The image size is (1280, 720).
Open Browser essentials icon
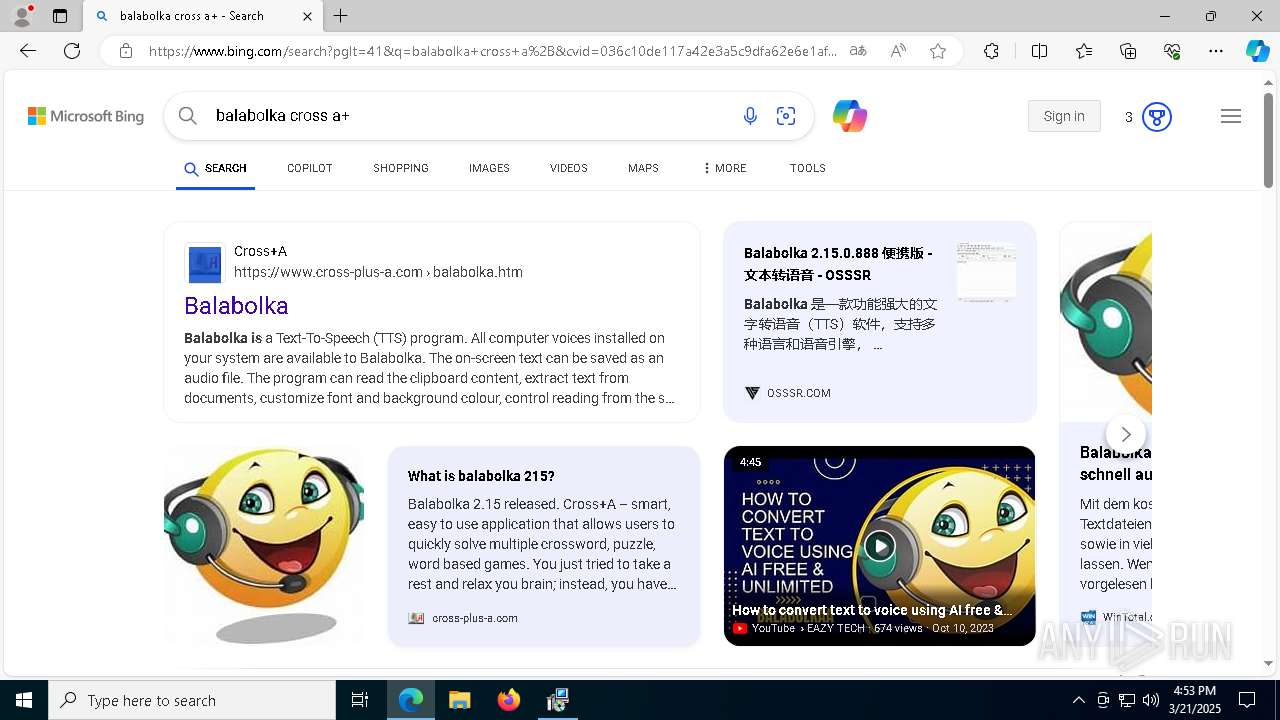coord(1172,51)
